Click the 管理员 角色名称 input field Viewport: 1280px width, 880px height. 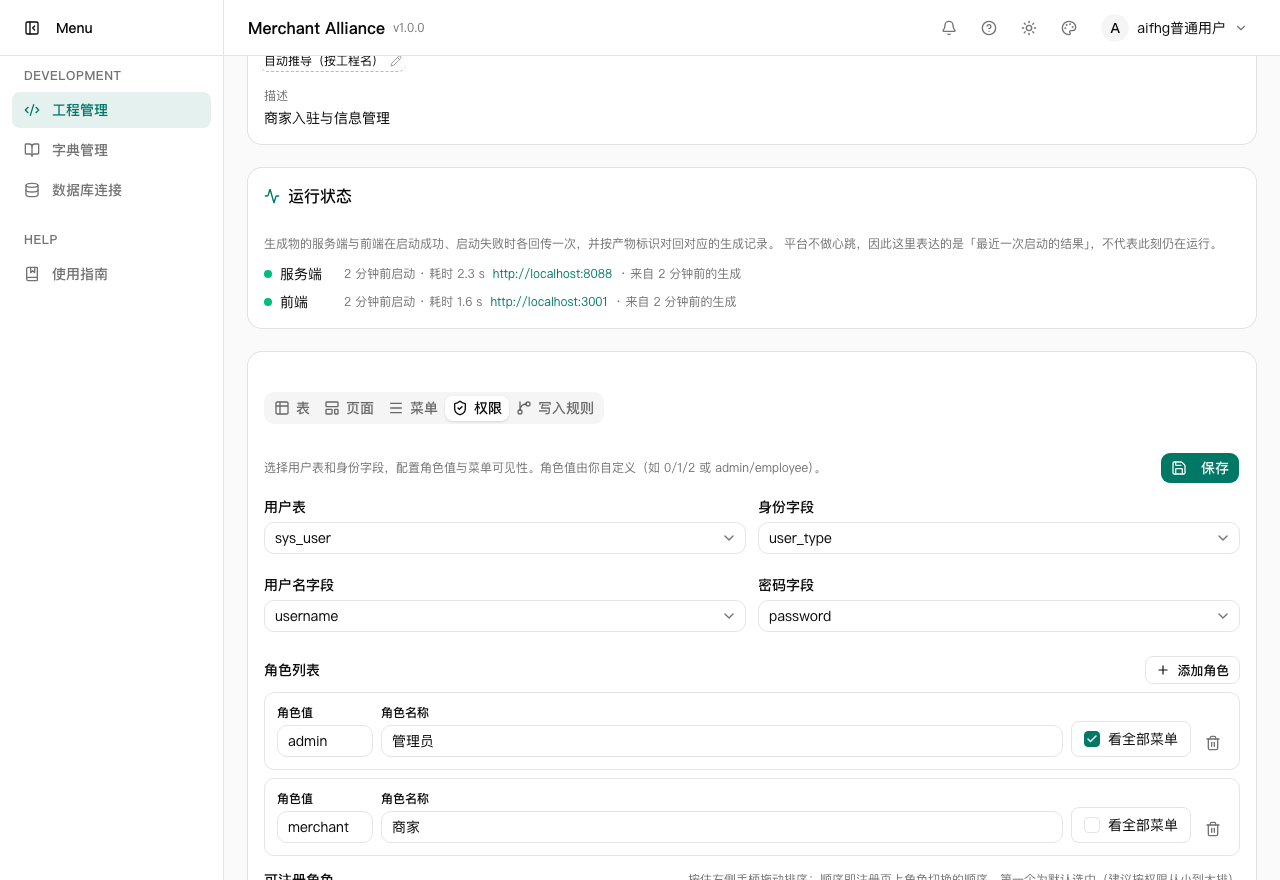pos(721,741)
